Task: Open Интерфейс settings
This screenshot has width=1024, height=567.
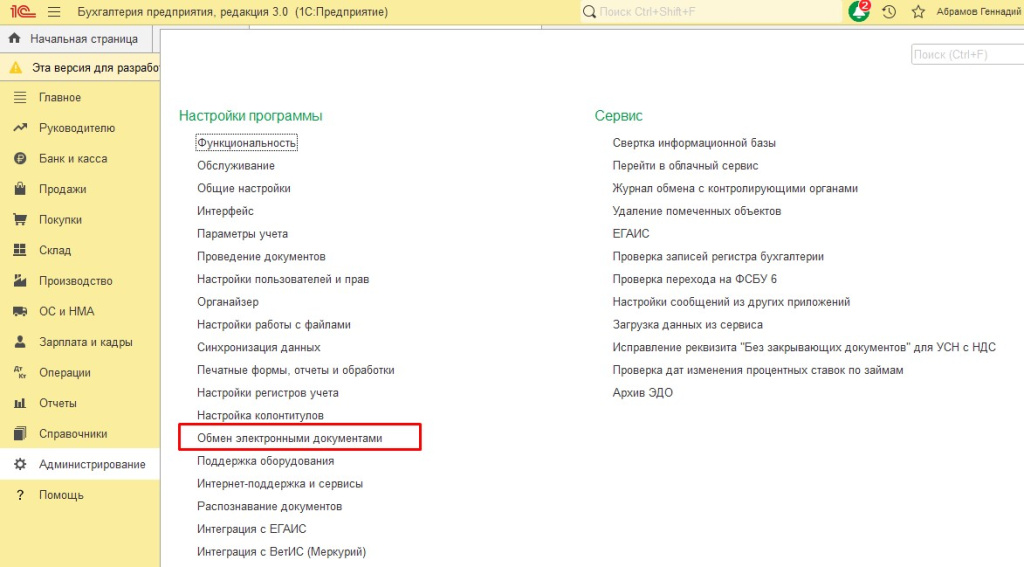Action: 225,211
